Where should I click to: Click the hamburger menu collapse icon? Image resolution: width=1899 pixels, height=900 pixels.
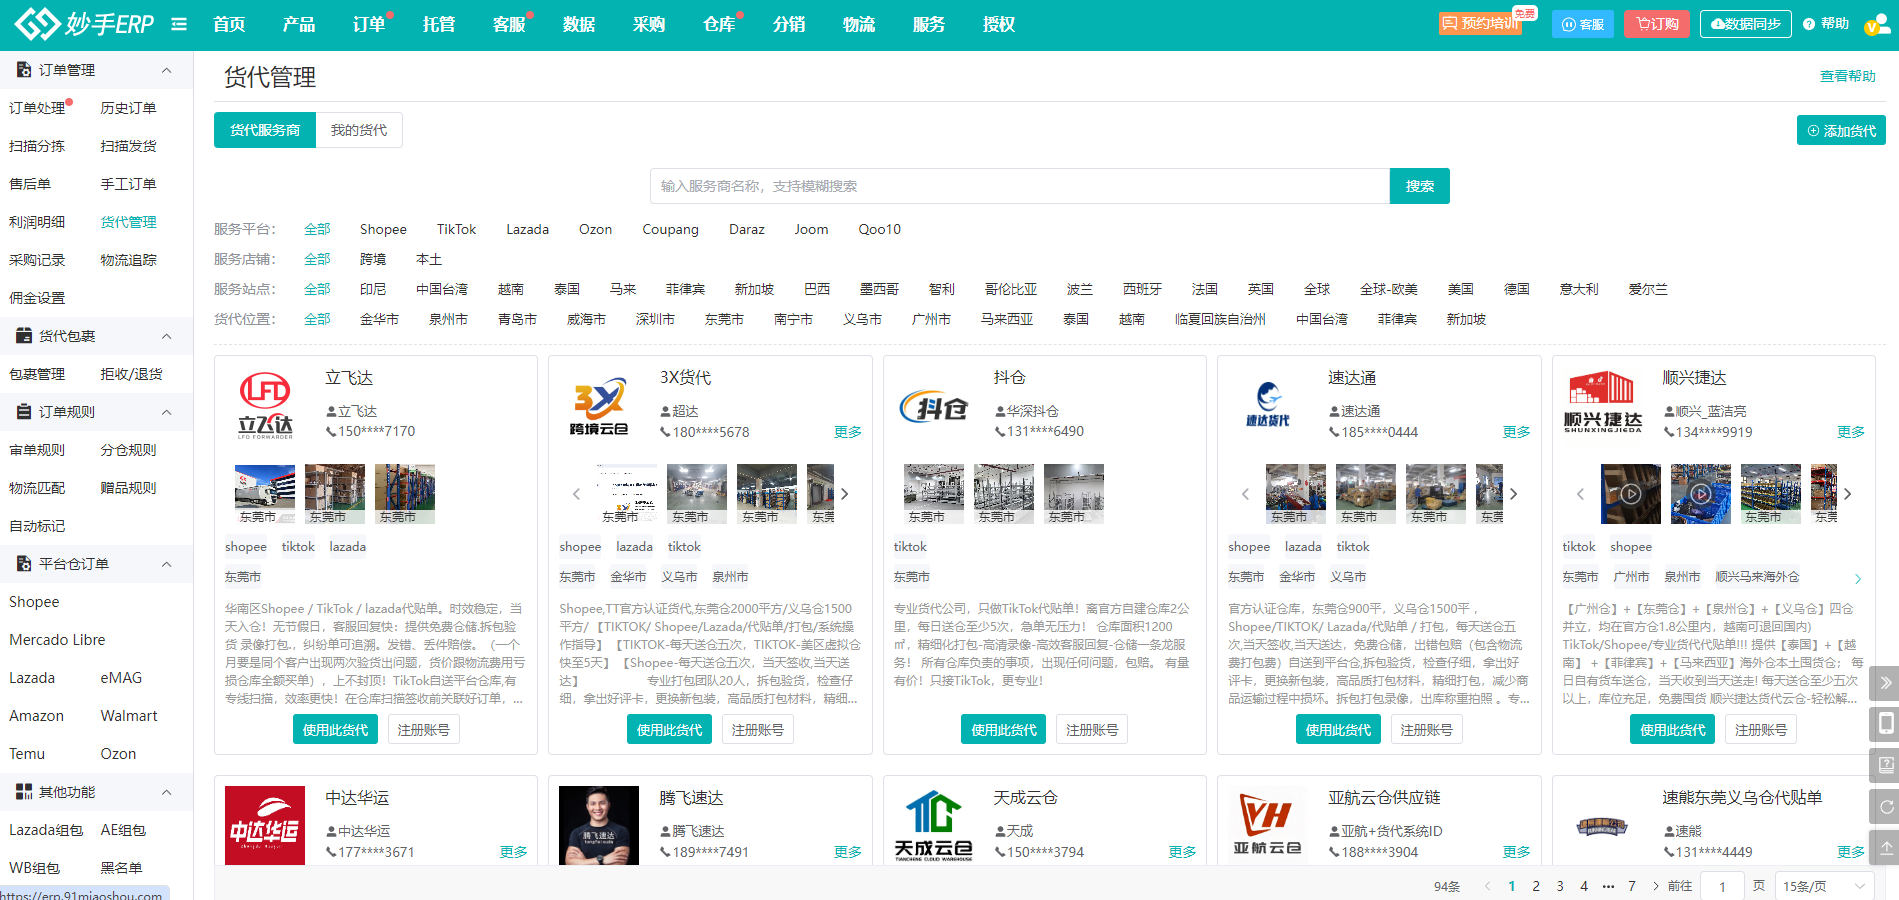tap(179, 24)
